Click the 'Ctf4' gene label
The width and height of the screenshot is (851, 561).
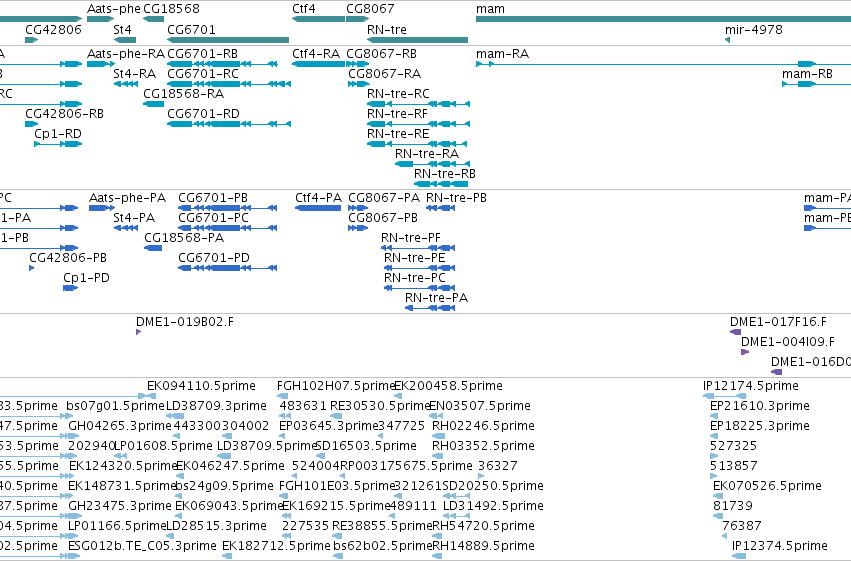pyautogui.click(x=303, y=9)
